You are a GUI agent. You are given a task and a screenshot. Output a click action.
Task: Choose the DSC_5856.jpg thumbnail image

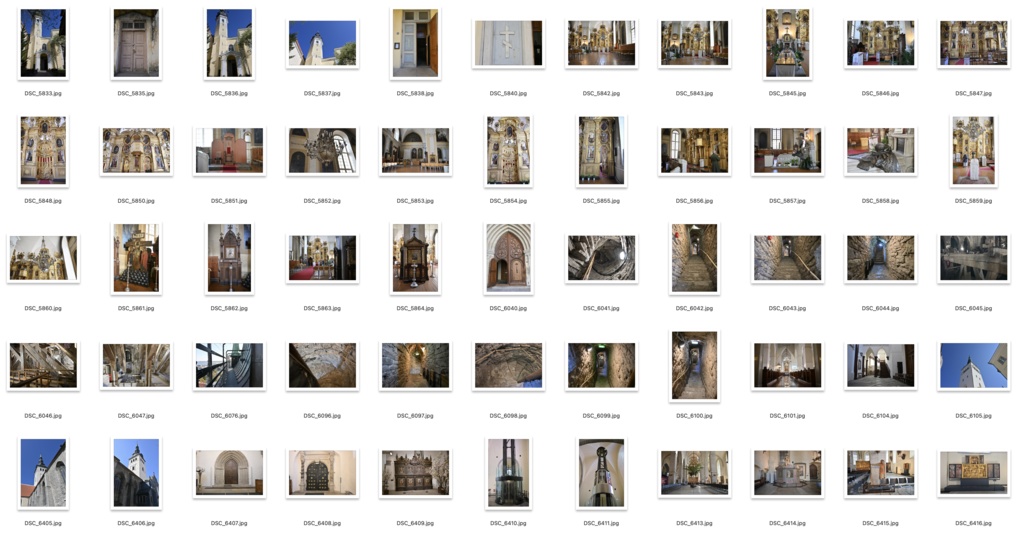click(x=694, y=150)
